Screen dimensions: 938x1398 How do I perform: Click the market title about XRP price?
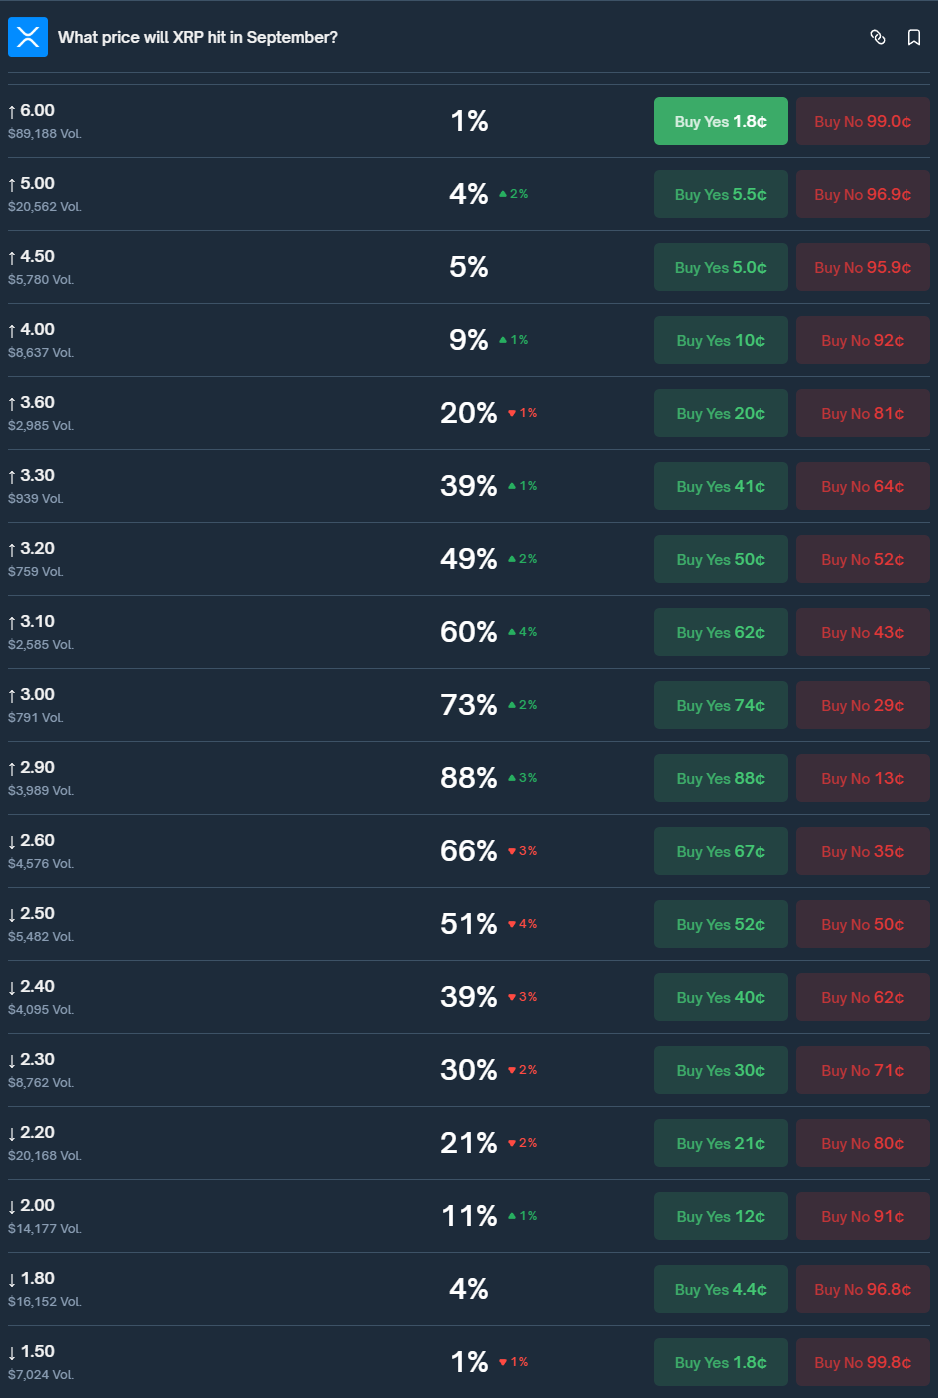click(198, 37)
